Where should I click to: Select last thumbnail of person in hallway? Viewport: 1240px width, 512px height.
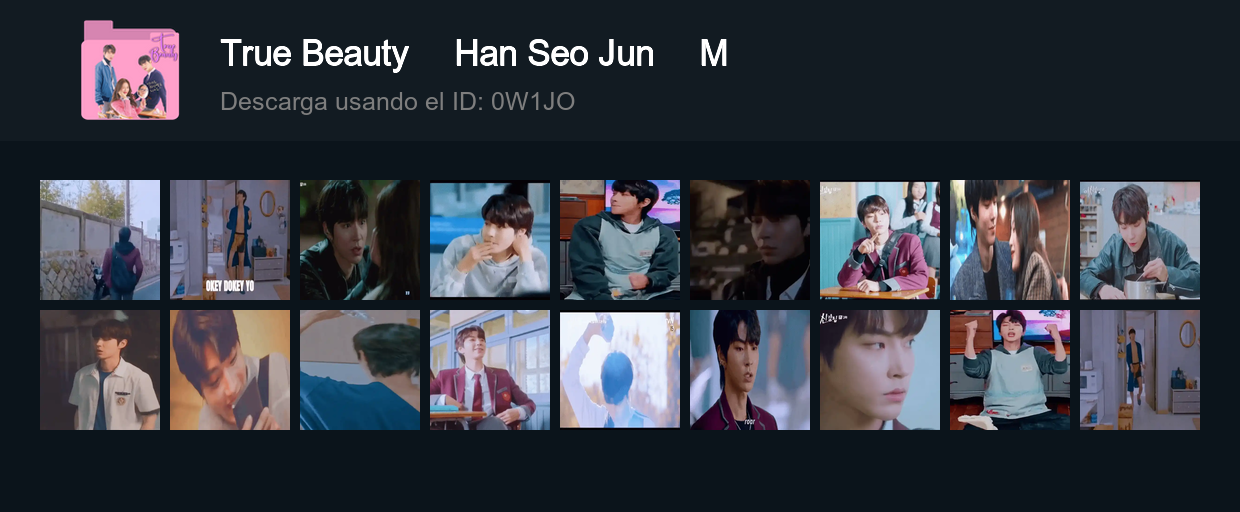point(1140,370)
